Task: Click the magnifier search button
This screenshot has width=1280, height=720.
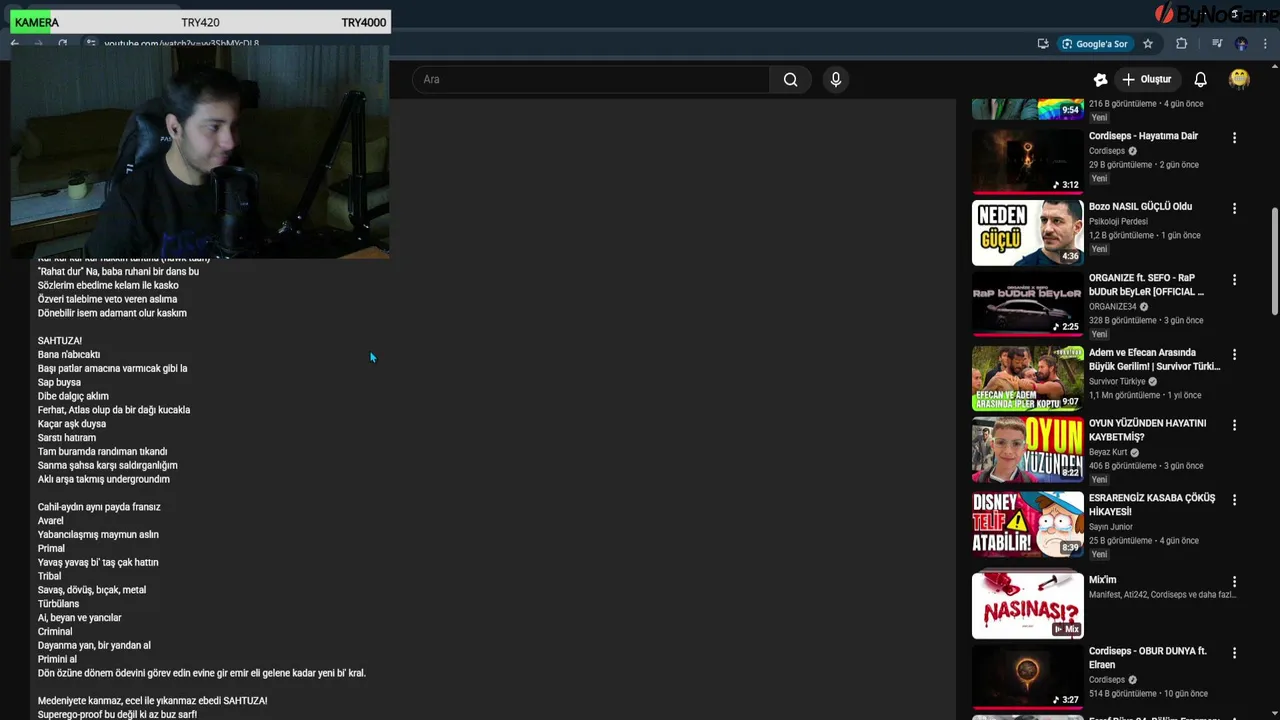Action: (790, 79)
